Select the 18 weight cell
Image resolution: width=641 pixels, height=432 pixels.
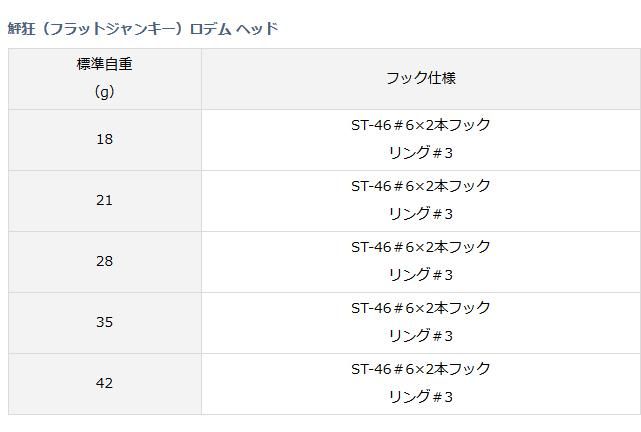pyautogui.click(x=104, y=139)
